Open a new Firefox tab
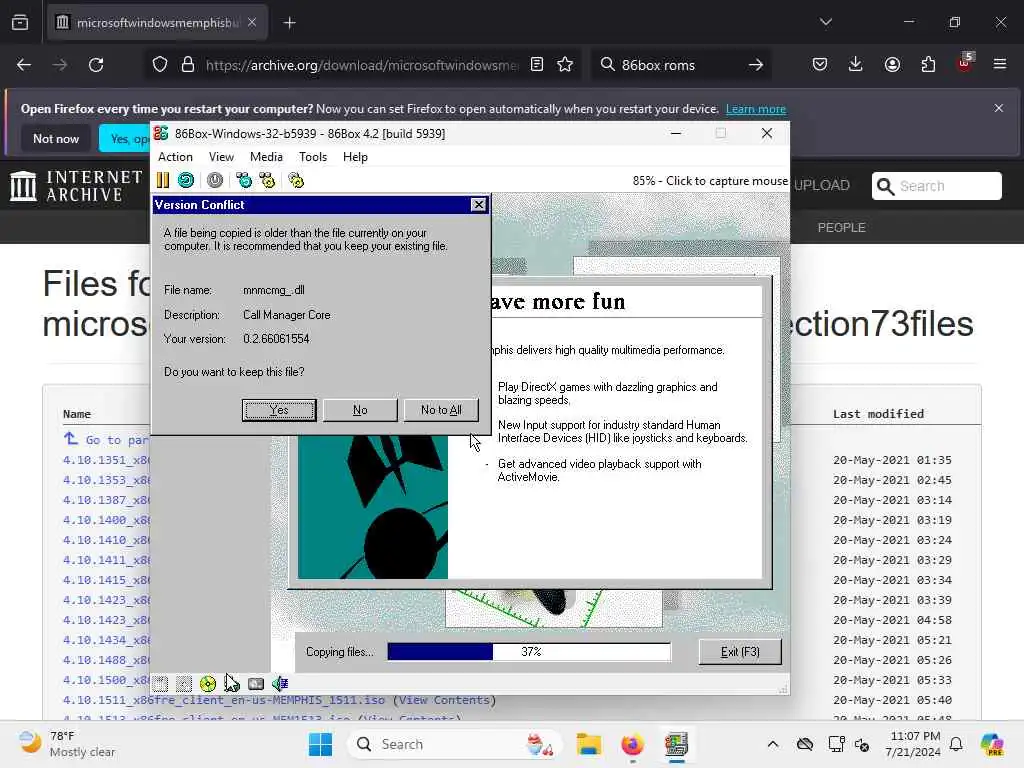 [289, 23]
